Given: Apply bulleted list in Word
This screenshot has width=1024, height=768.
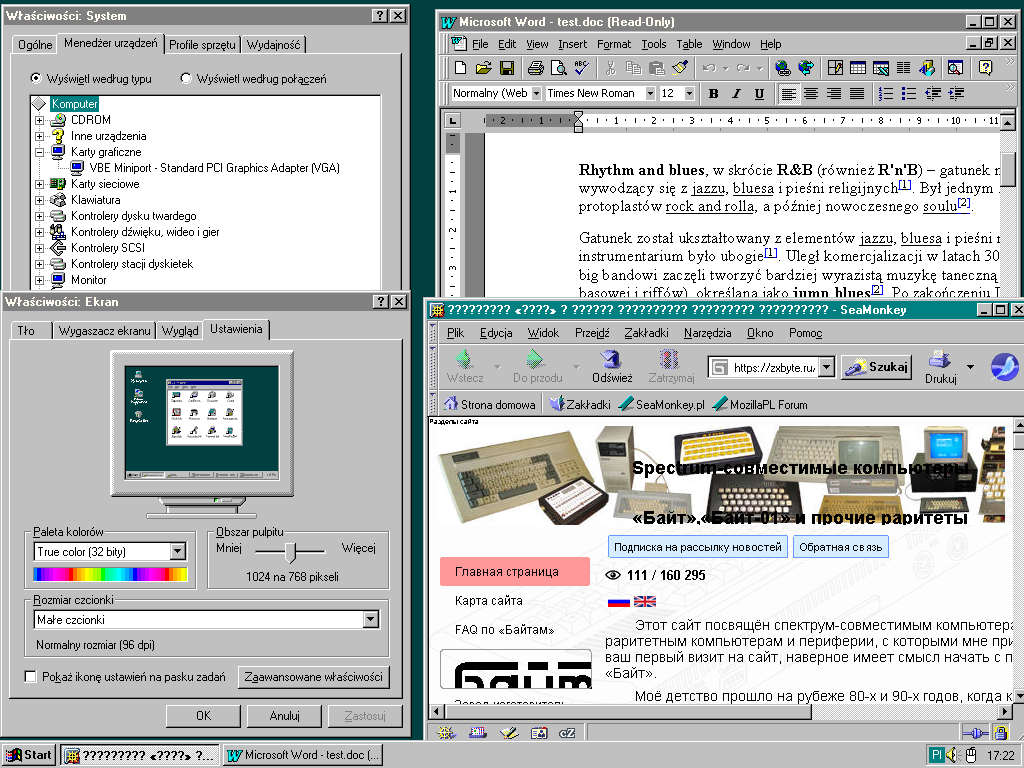Looking at the screenshot, I should point(908,93).
